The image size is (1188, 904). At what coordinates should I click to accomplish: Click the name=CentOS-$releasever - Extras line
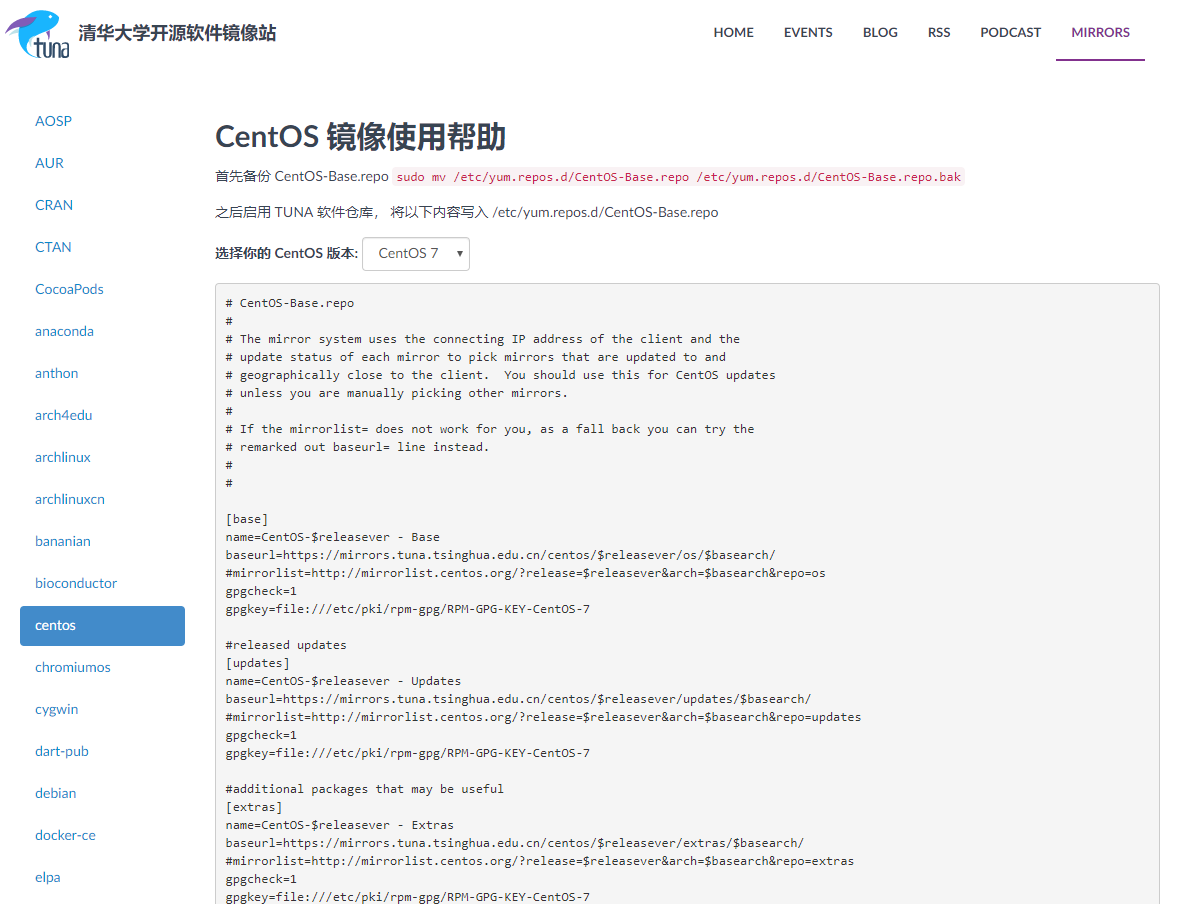[339, 825]
